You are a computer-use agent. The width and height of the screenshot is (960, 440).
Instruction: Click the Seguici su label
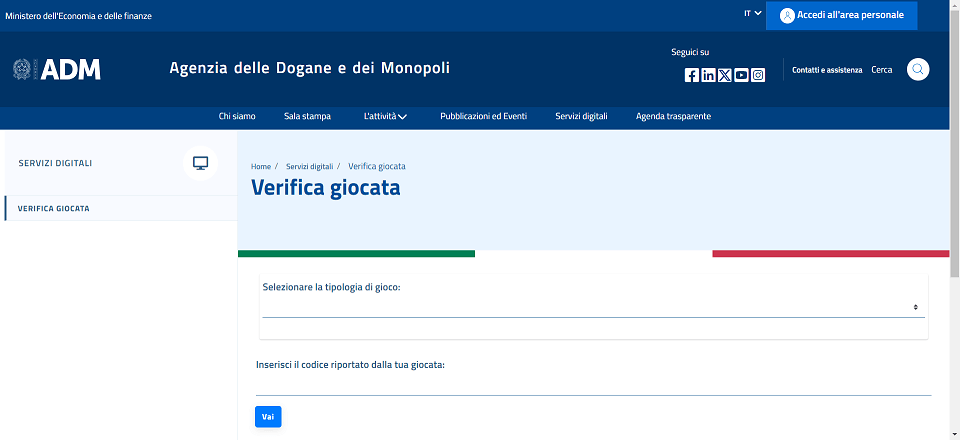(x=690, y=52)
